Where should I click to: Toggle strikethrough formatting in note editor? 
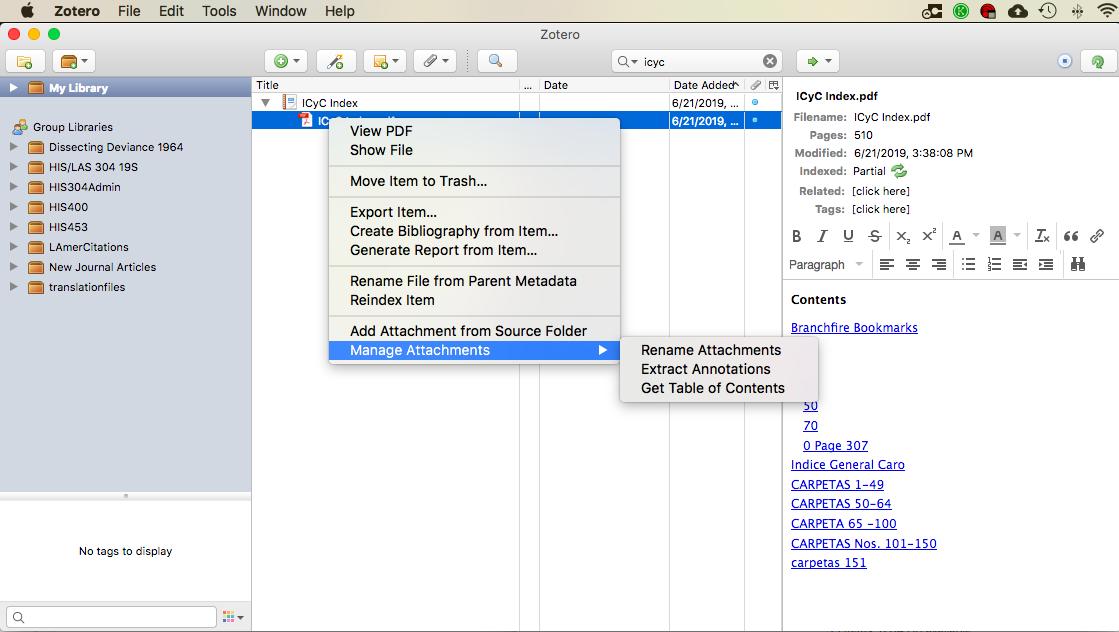point(874,236)
